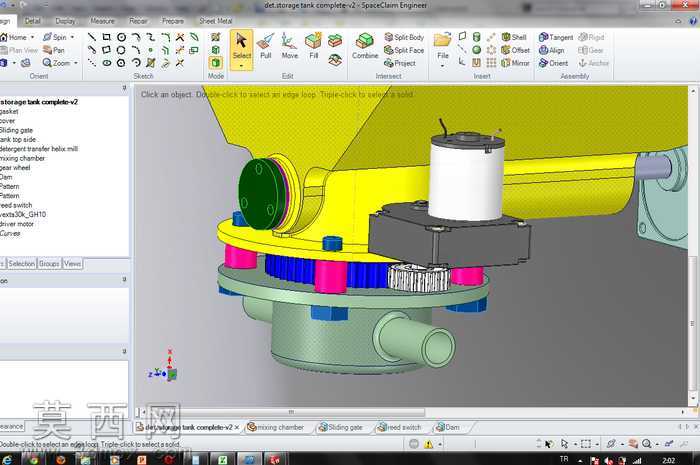Select the Line sketch tool

point(92,37)
